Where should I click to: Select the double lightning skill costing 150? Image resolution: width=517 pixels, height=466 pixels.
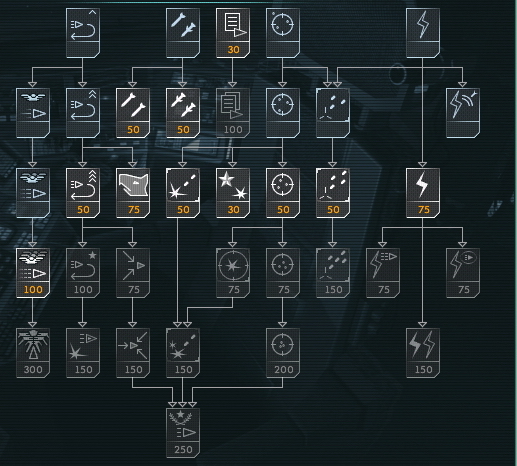coord(423,353)
